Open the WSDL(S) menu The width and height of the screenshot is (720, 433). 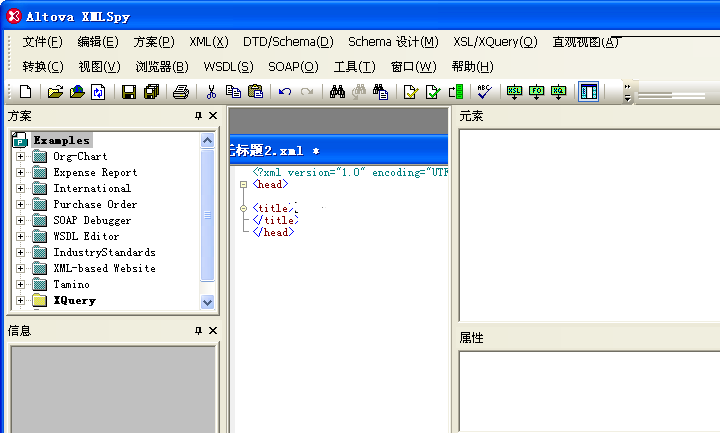pyautogui.click(x=228, y=67)
